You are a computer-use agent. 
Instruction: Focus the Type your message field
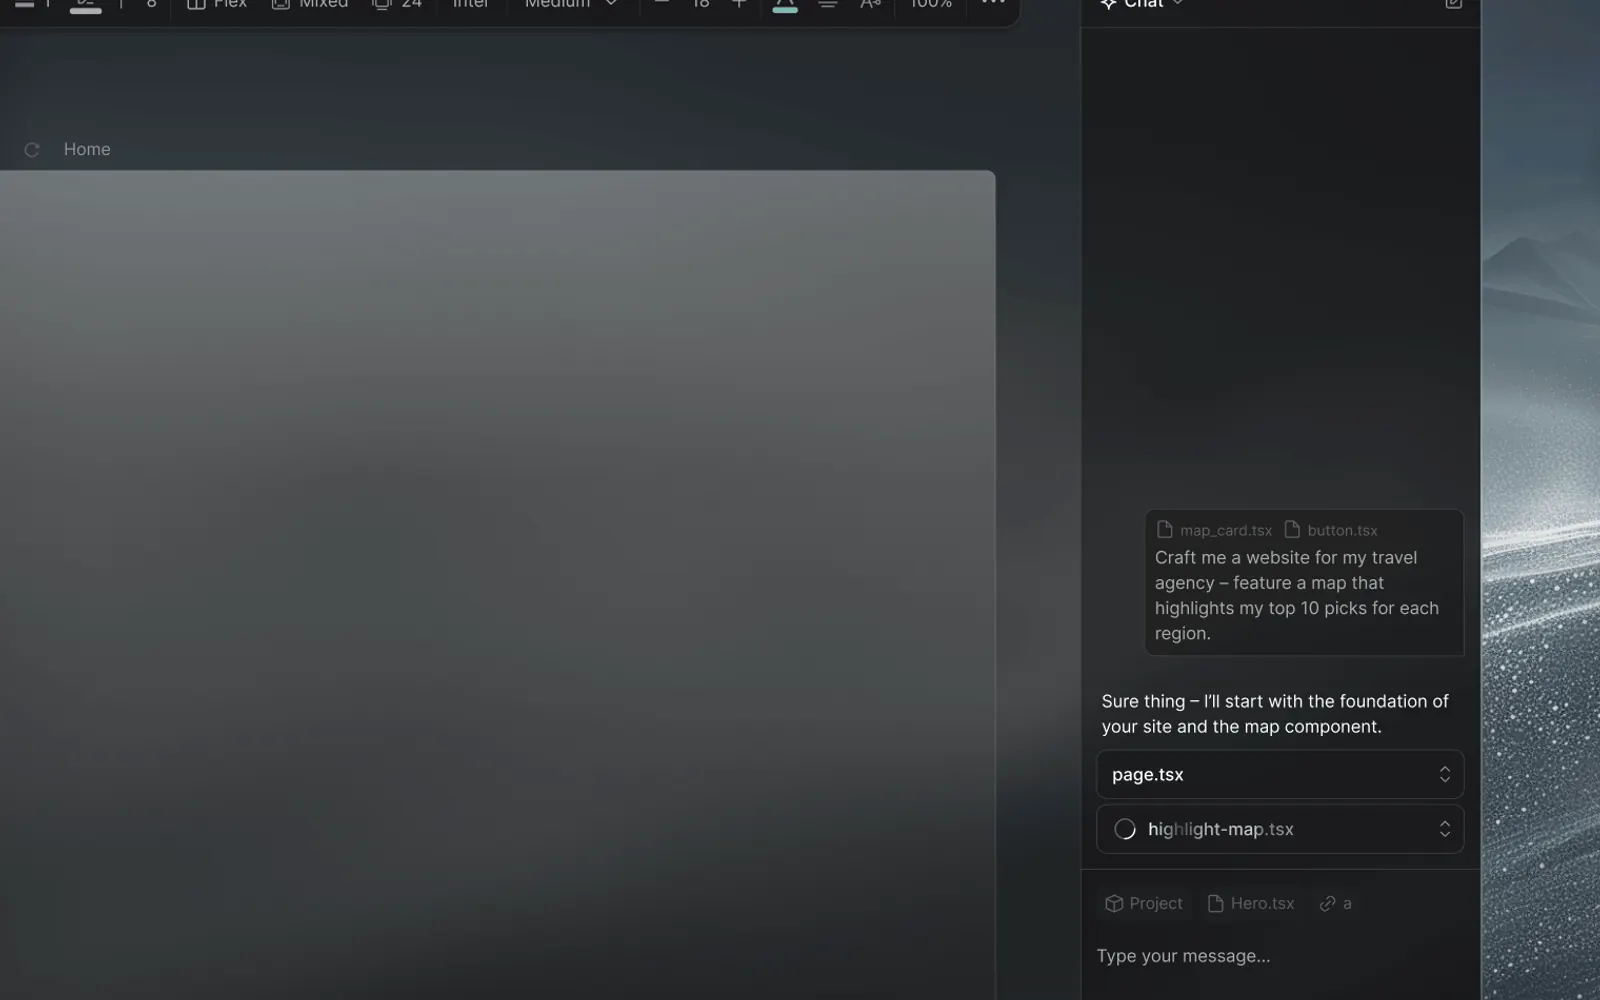pyautogui.click(x=1280, y=956)
